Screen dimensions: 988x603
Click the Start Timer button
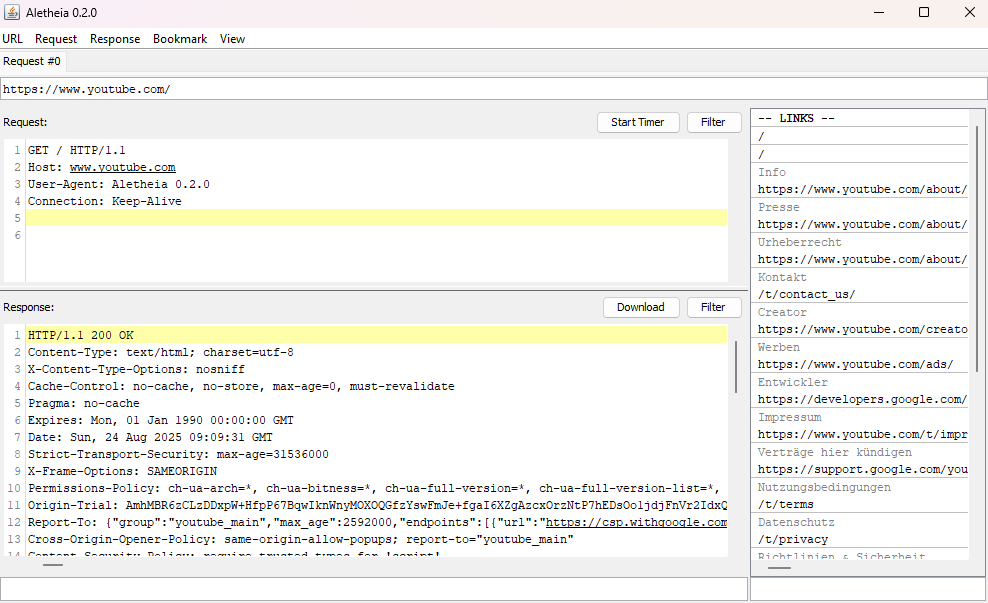coord(638,122)
